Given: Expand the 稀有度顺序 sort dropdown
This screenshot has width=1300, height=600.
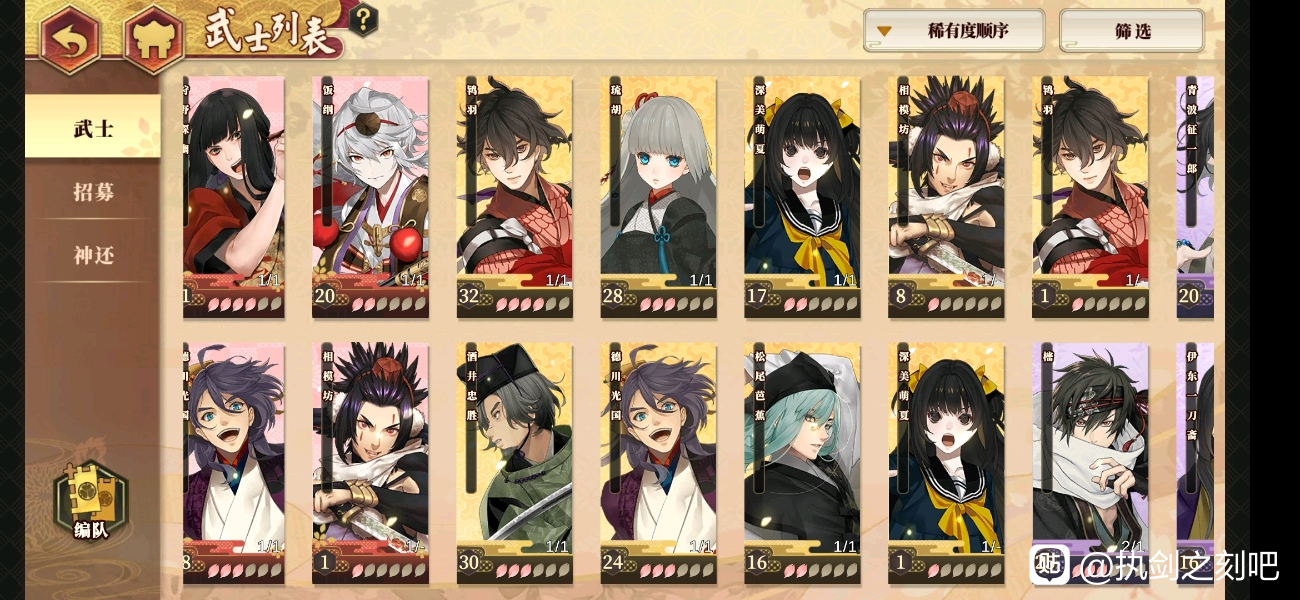Looking at the screenshot, I should (x=954, y=31).
